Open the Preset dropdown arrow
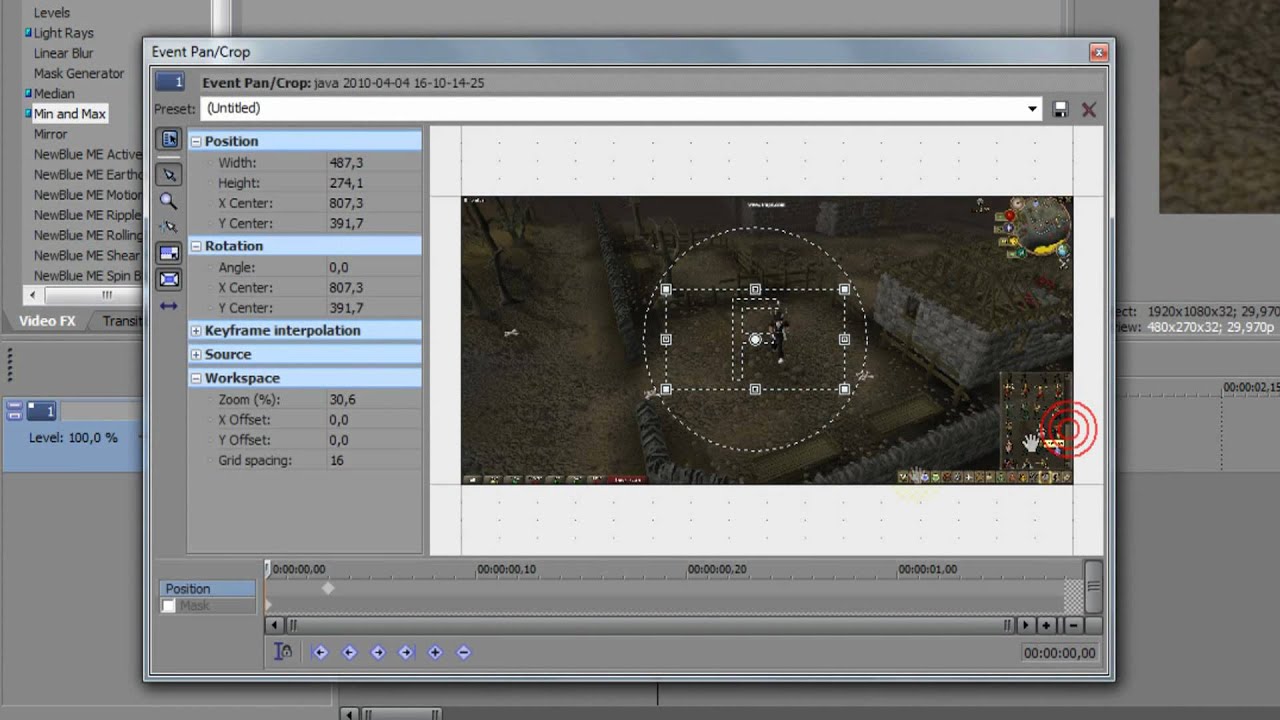Viewport: 1280px width, 720px height. (x=1032, y=108)
